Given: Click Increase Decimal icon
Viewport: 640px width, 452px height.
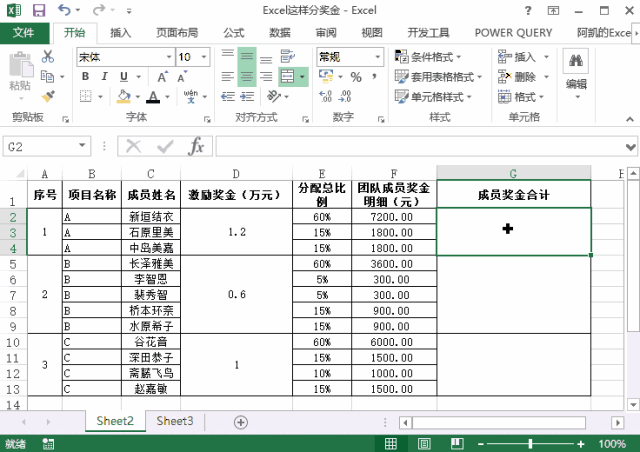Looking at the screenshot, I should pyautogui.click(x=325, y=96).
